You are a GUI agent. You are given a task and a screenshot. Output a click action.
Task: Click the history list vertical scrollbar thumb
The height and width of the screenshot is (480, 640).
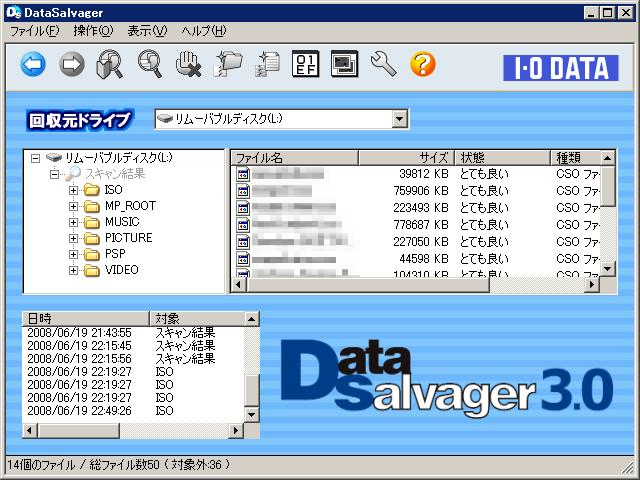(251, 391)
